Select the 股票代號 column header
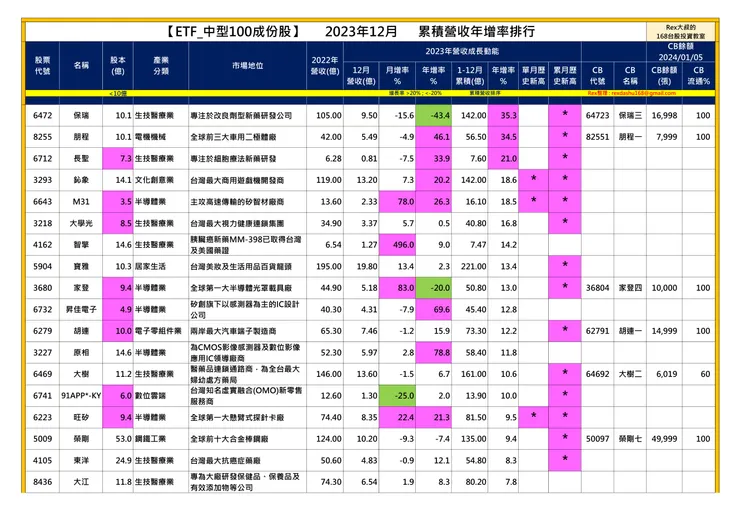This screenshot has width=740, height=523. [42, 66]
